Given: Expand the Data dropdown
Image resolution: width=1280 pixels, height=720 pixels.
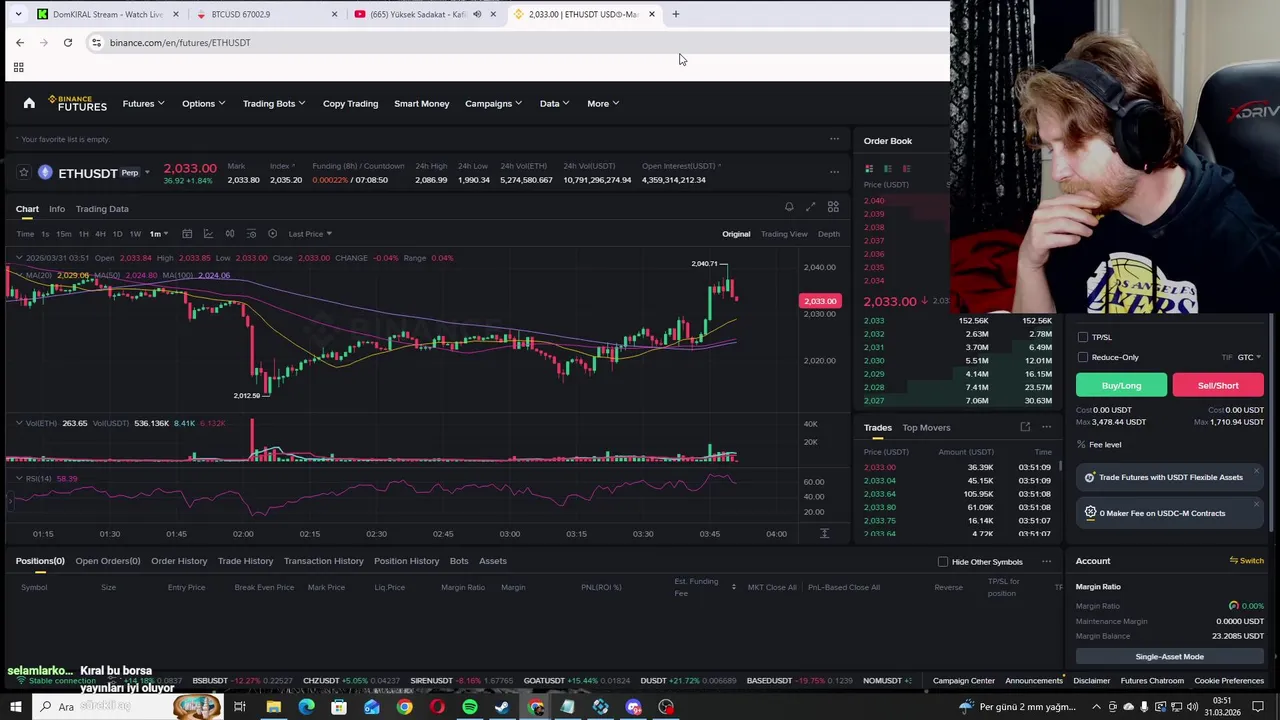Looking at the screenshot, I should coord(554,103).
